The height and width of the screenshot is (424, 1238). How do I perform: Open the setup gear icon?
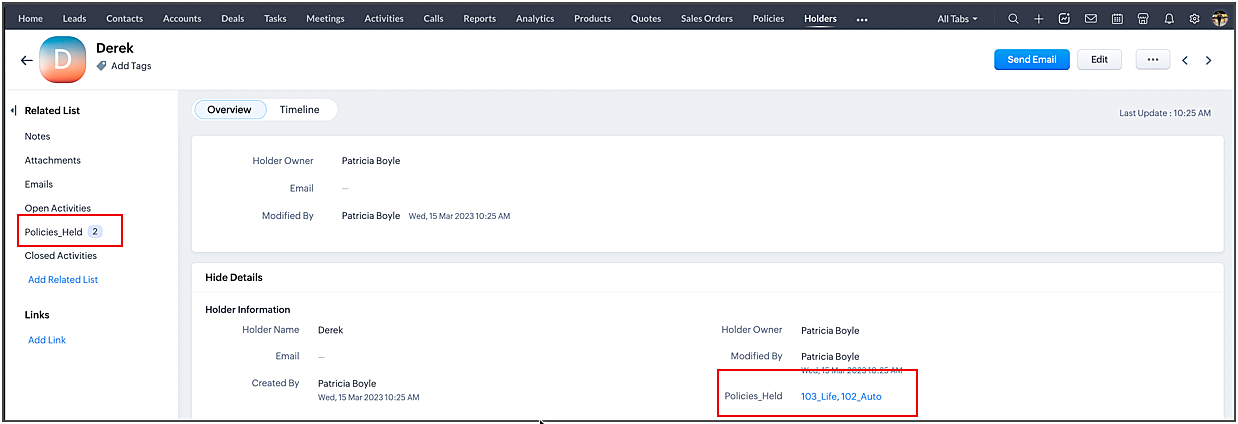pyautogui.click(x=1194, y=19)
